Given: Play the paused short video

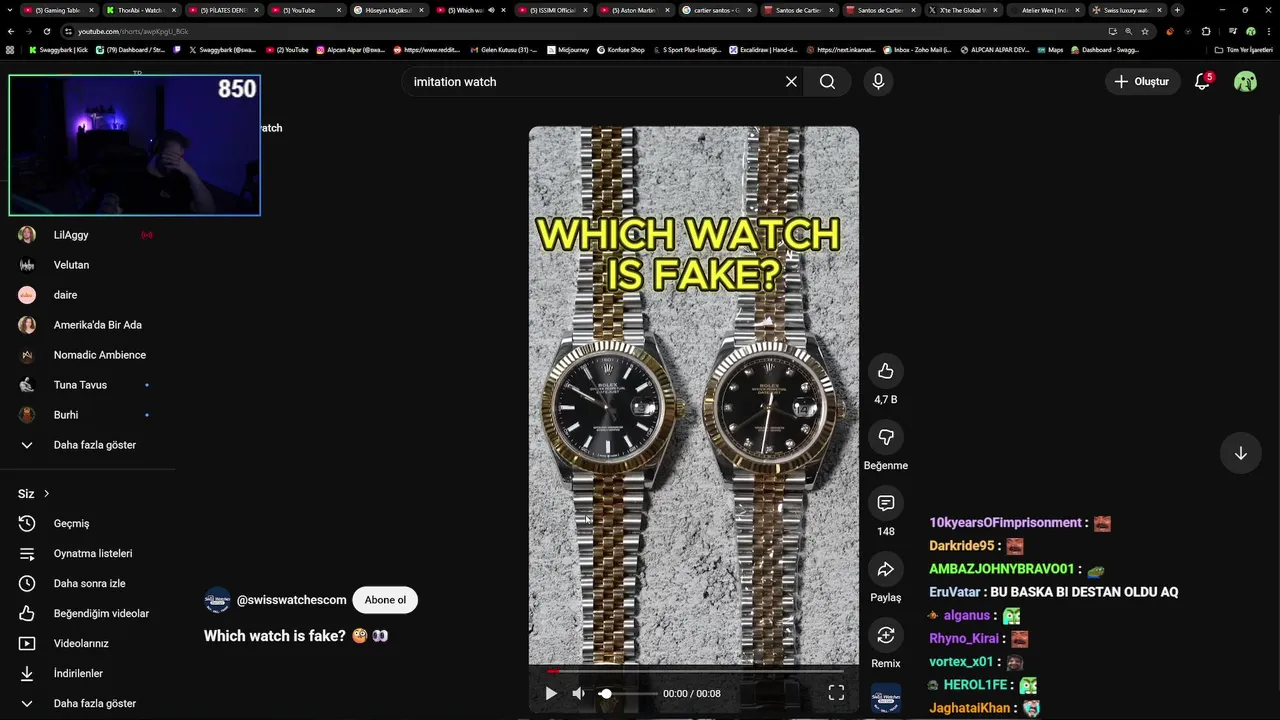Looking at the screenshot, I should (x=551, y=693).
